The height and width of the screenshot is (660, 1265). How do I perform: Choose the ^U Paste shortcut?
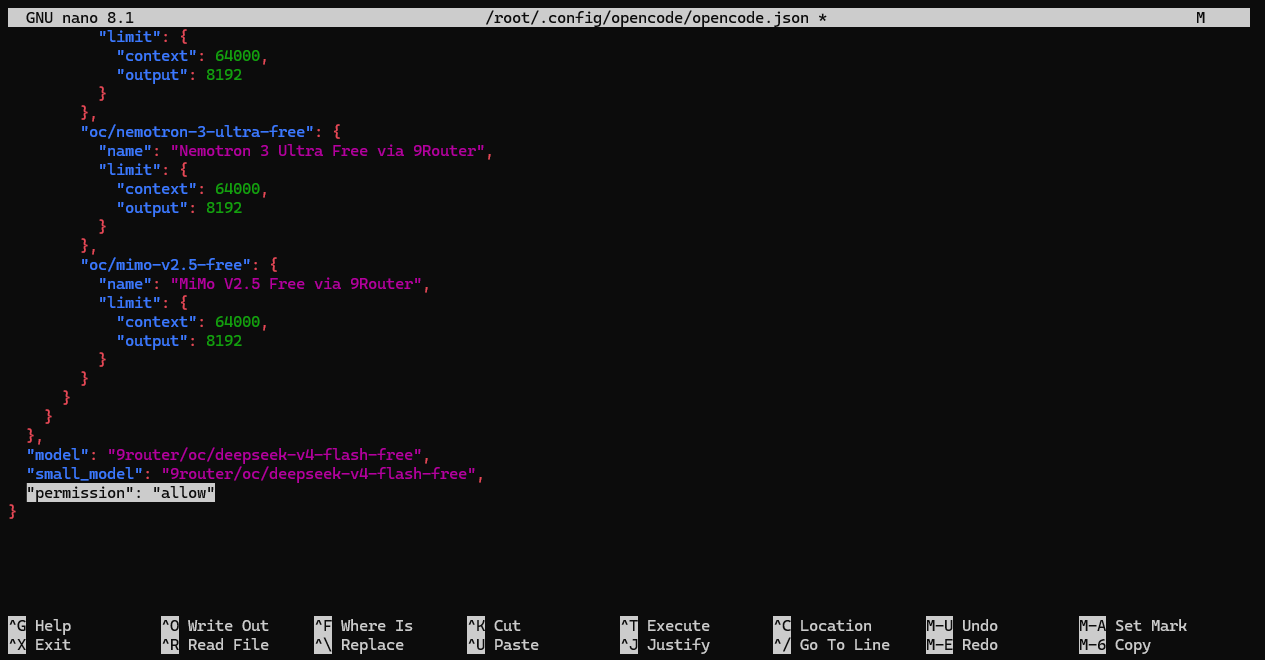coord(503,645)
